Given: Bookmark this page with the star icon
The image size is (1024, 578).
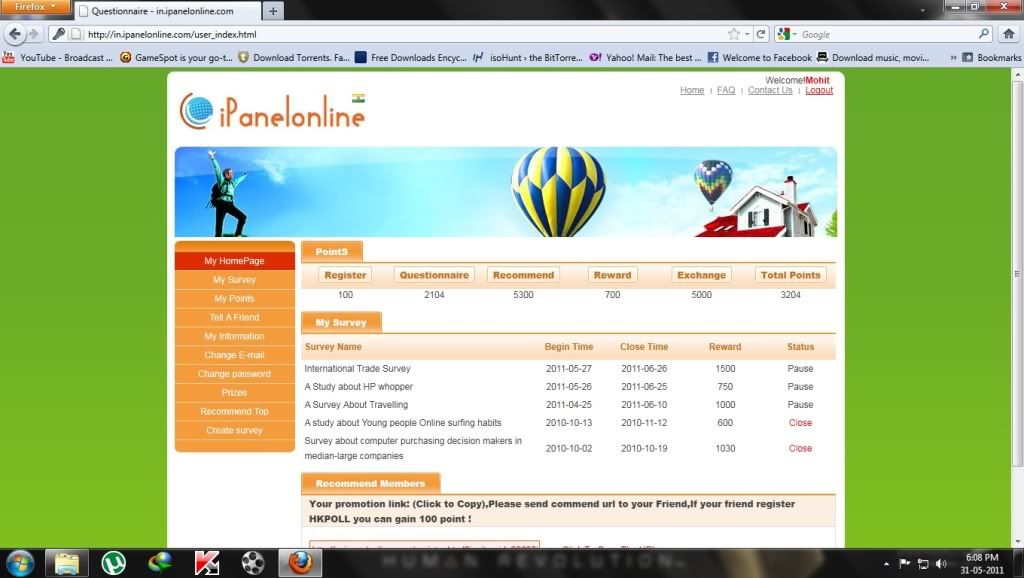Looking at the screenshot, I should pos(734,34).
